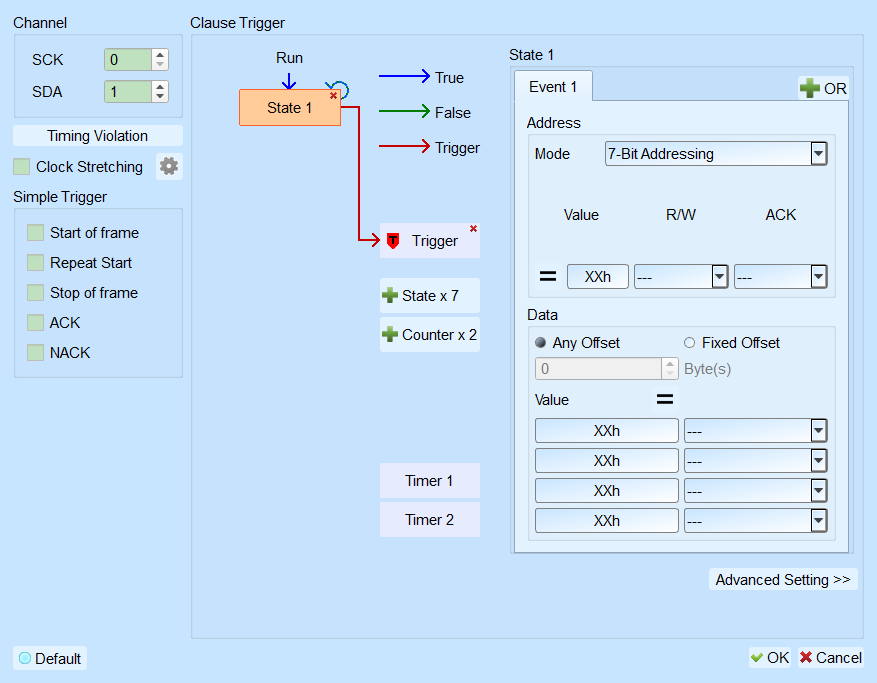Select the Trigger node

pos(430,241)
